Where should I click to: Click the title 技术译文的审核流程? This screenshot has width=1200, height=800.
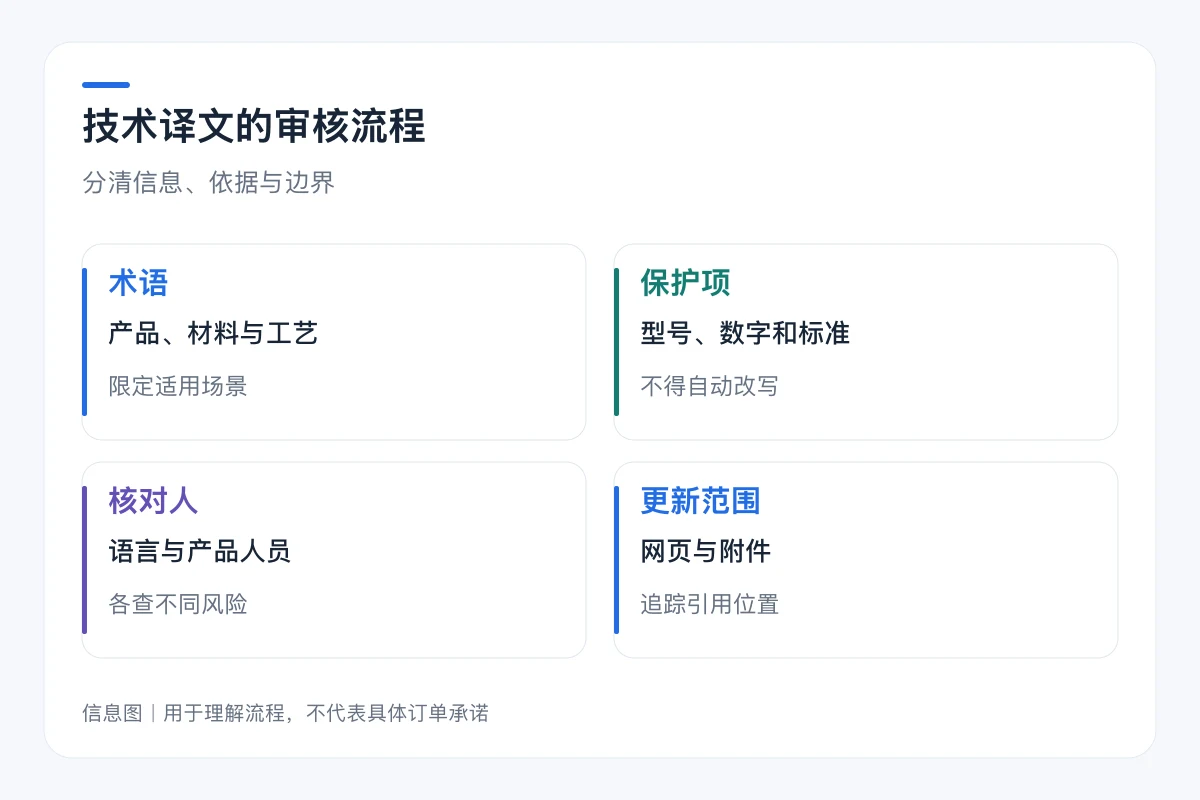click(254, 128)
